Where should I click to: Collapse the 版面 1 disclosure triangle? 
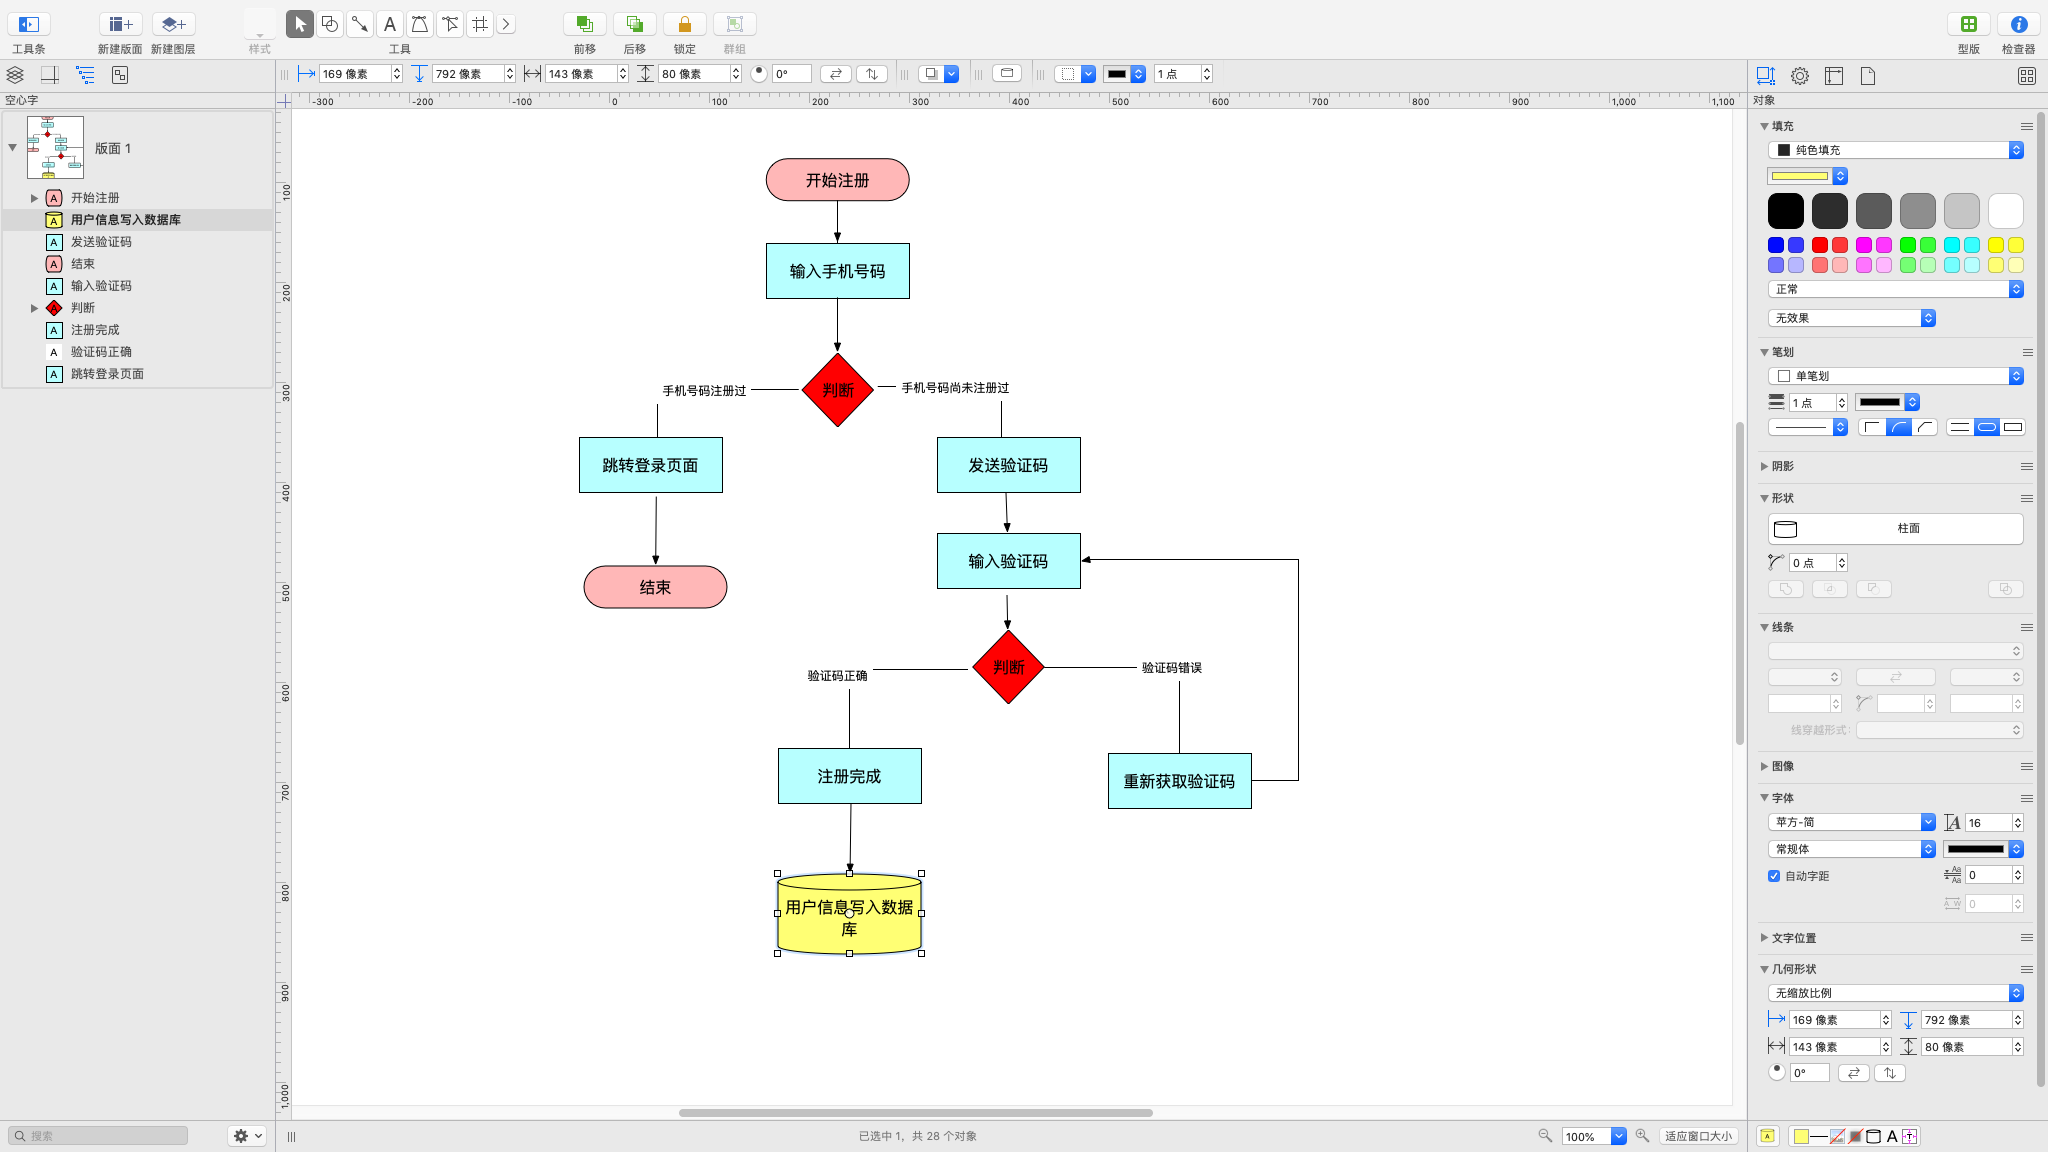click(x=12, y=147)
